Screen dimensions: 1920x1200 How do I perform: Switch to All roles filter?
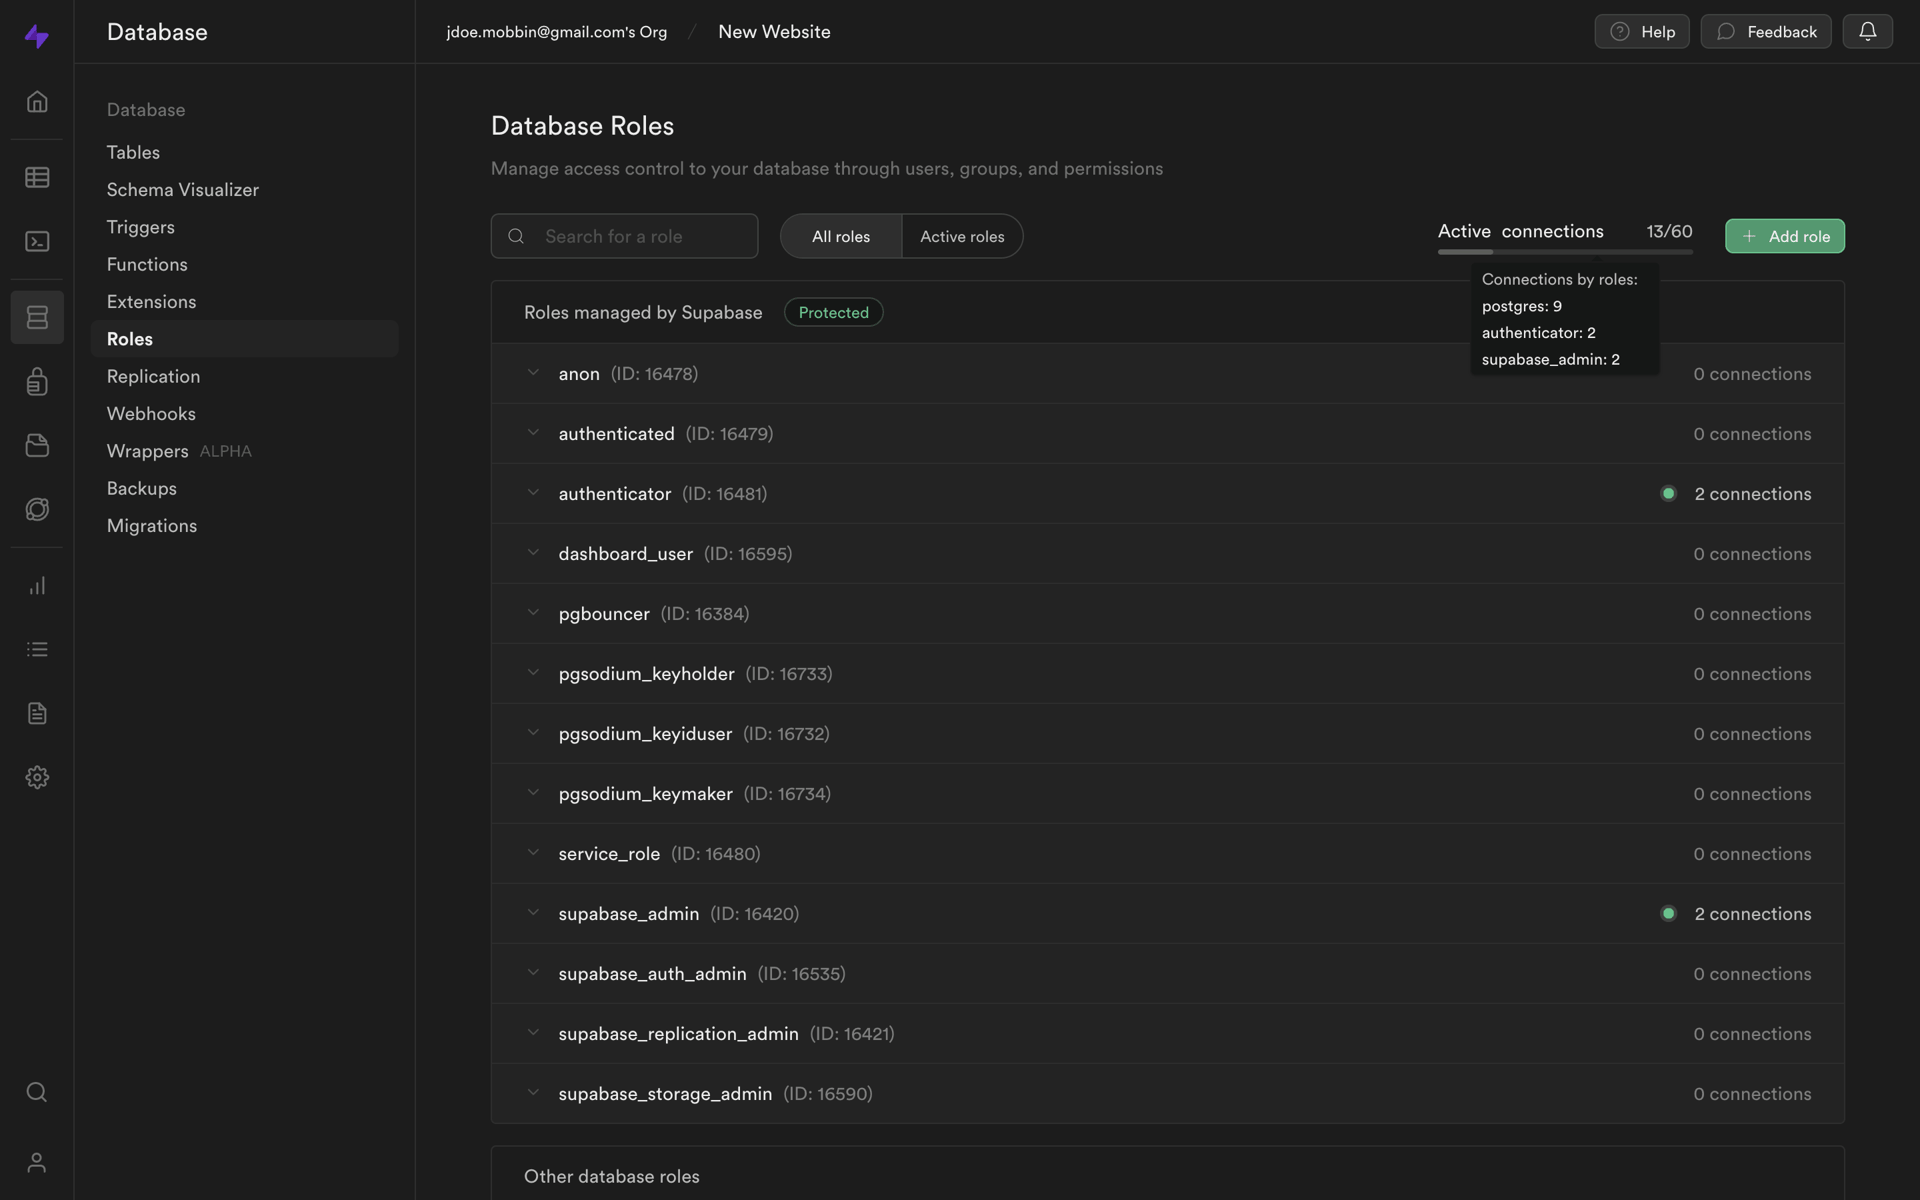(x=841, y=236)
